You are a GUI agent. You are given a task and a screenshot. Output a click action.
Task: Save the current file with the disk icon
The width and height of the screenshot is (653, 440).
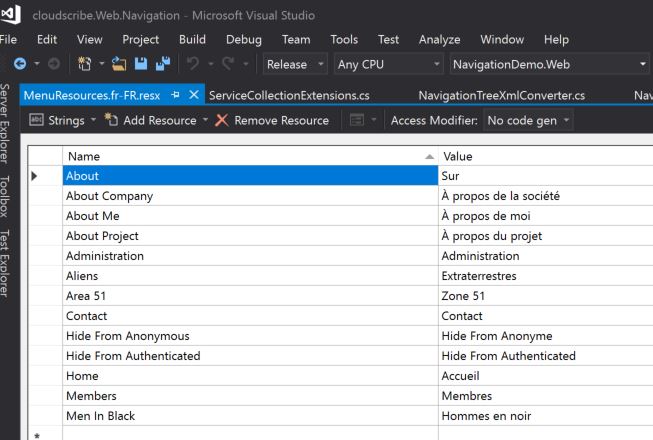[x=141, y=64]
